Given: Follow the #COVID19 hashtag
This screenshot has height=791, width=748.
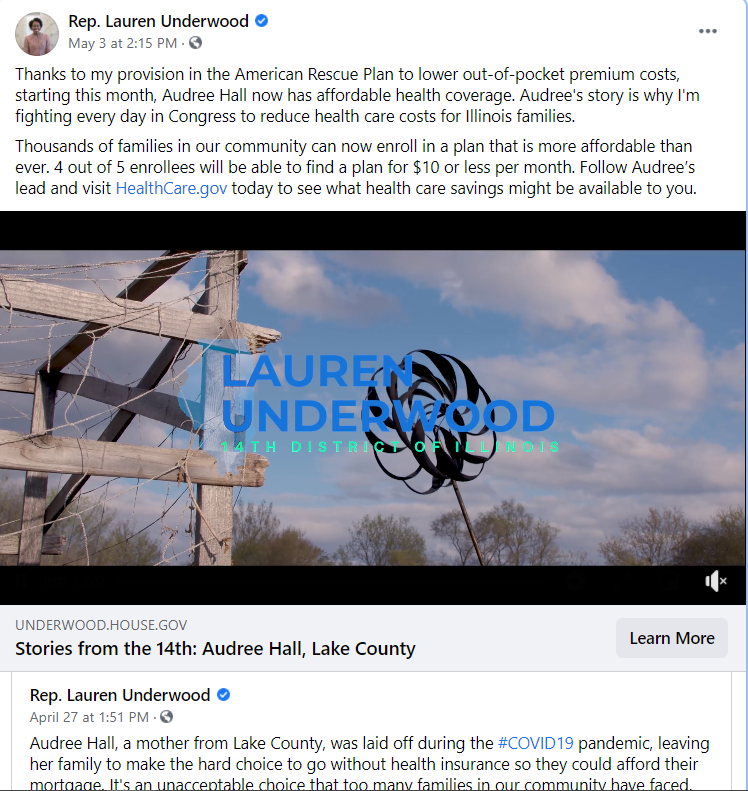Looking at the screenshot, I should pyautogui.click(x=536, y=743).
